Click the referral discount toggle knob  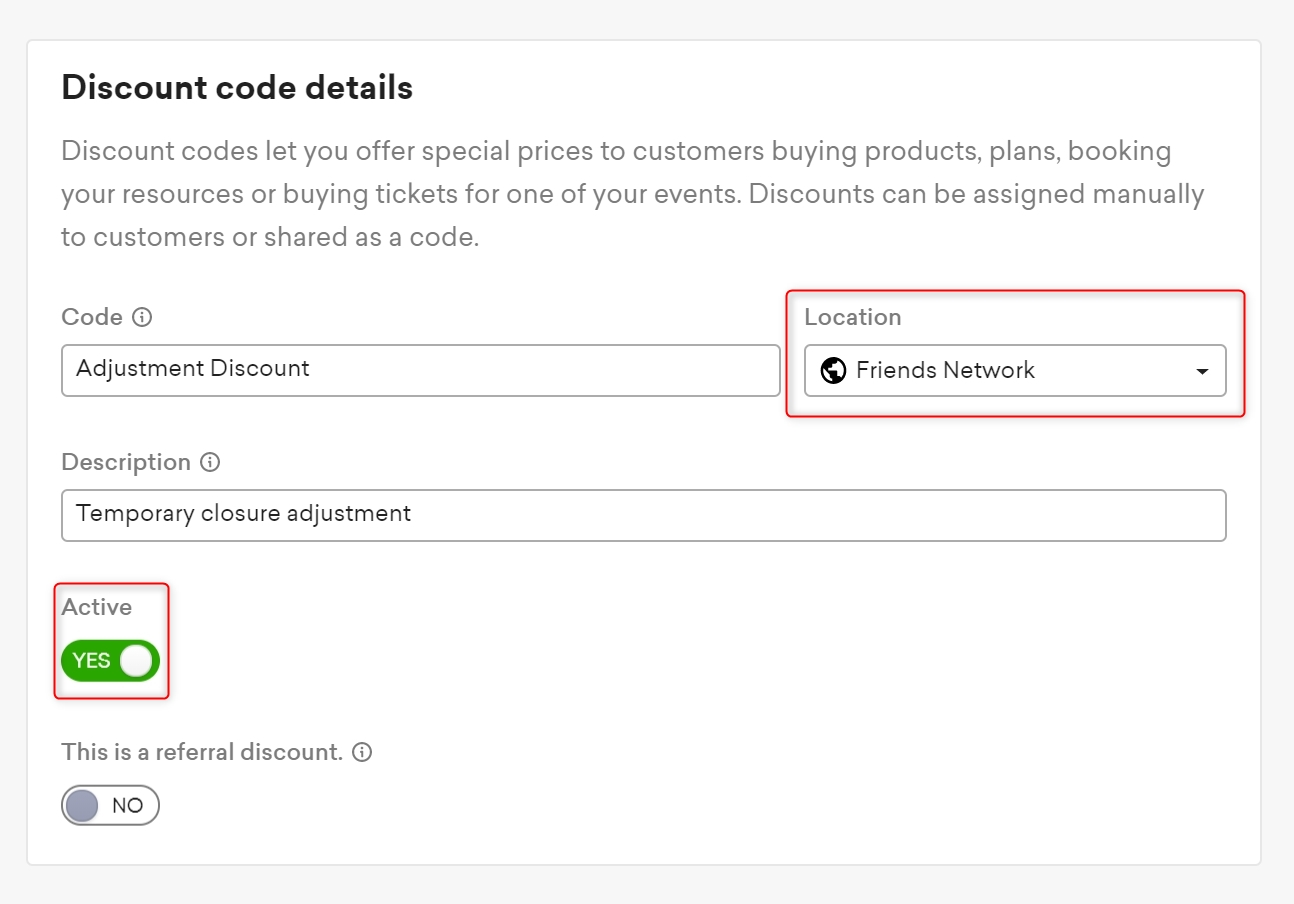[x=83, y=805]
